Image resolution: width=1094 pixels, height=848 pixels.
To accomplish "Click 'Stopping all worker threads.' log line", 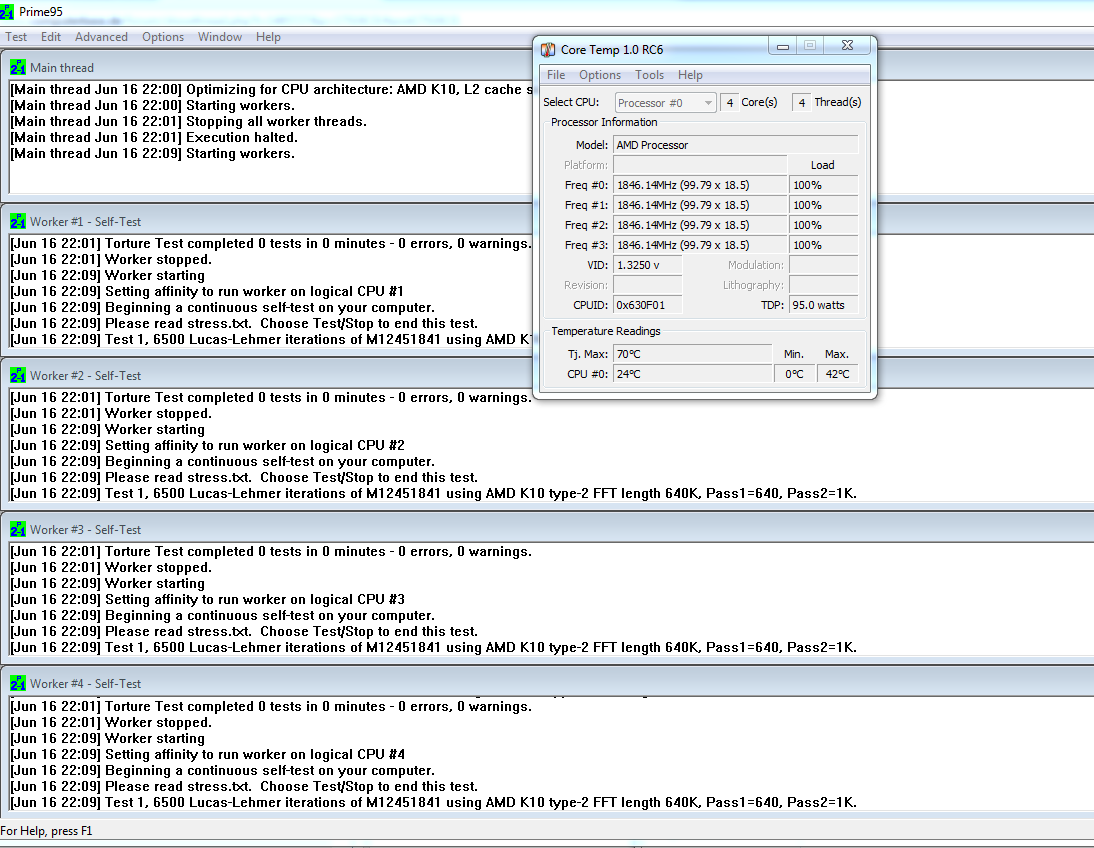I will click(188, 121).
